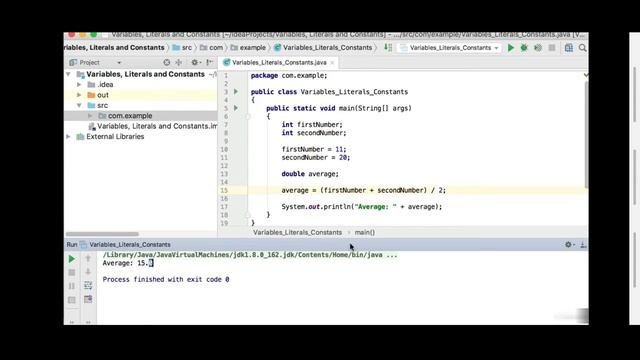Click line 15 'average = (firstNumber + secondNumber) / 2;'
The width and height of the screenshot is (640, 360).
pos(363,190)
